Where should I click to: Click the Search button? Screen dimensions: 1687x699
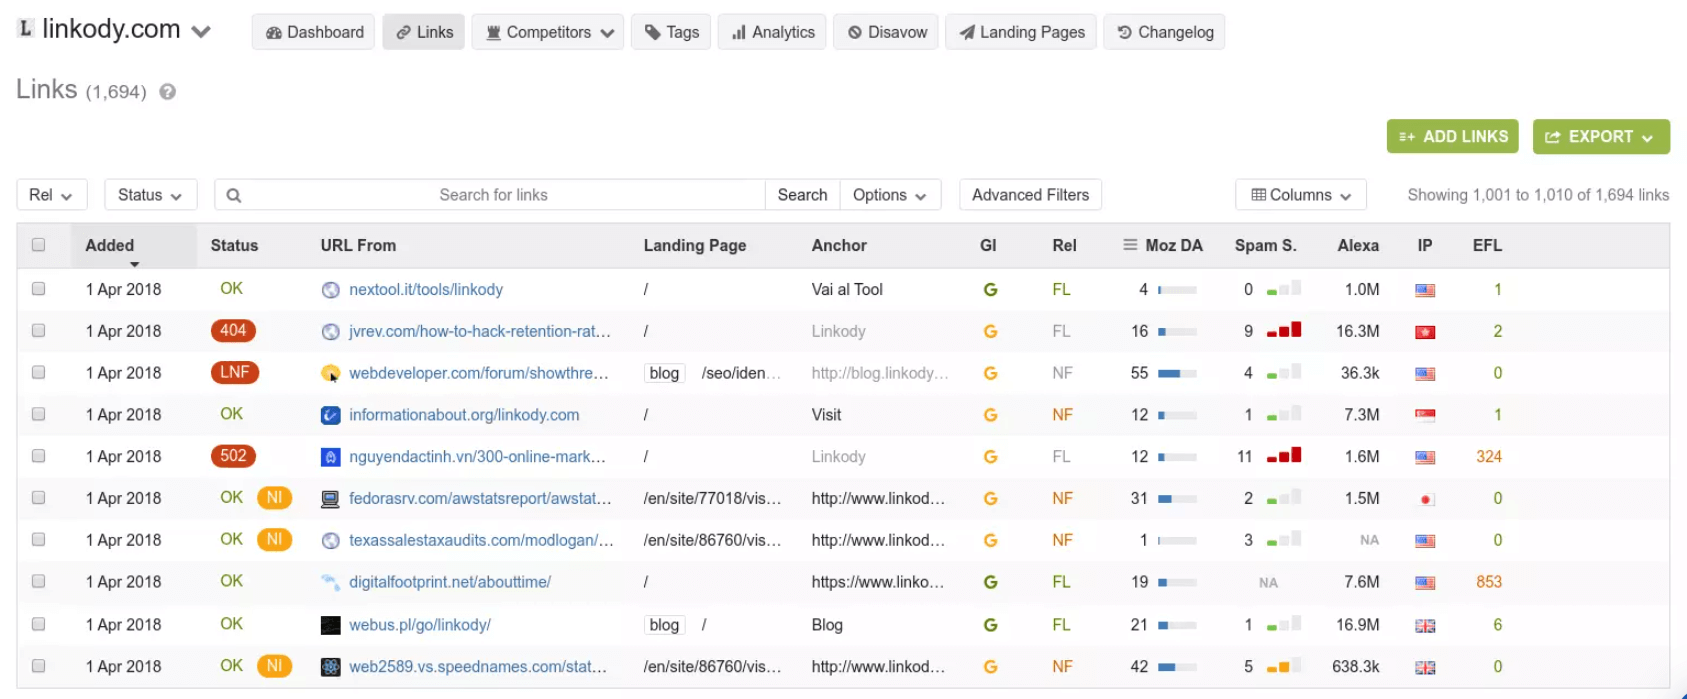pos(803,195)
